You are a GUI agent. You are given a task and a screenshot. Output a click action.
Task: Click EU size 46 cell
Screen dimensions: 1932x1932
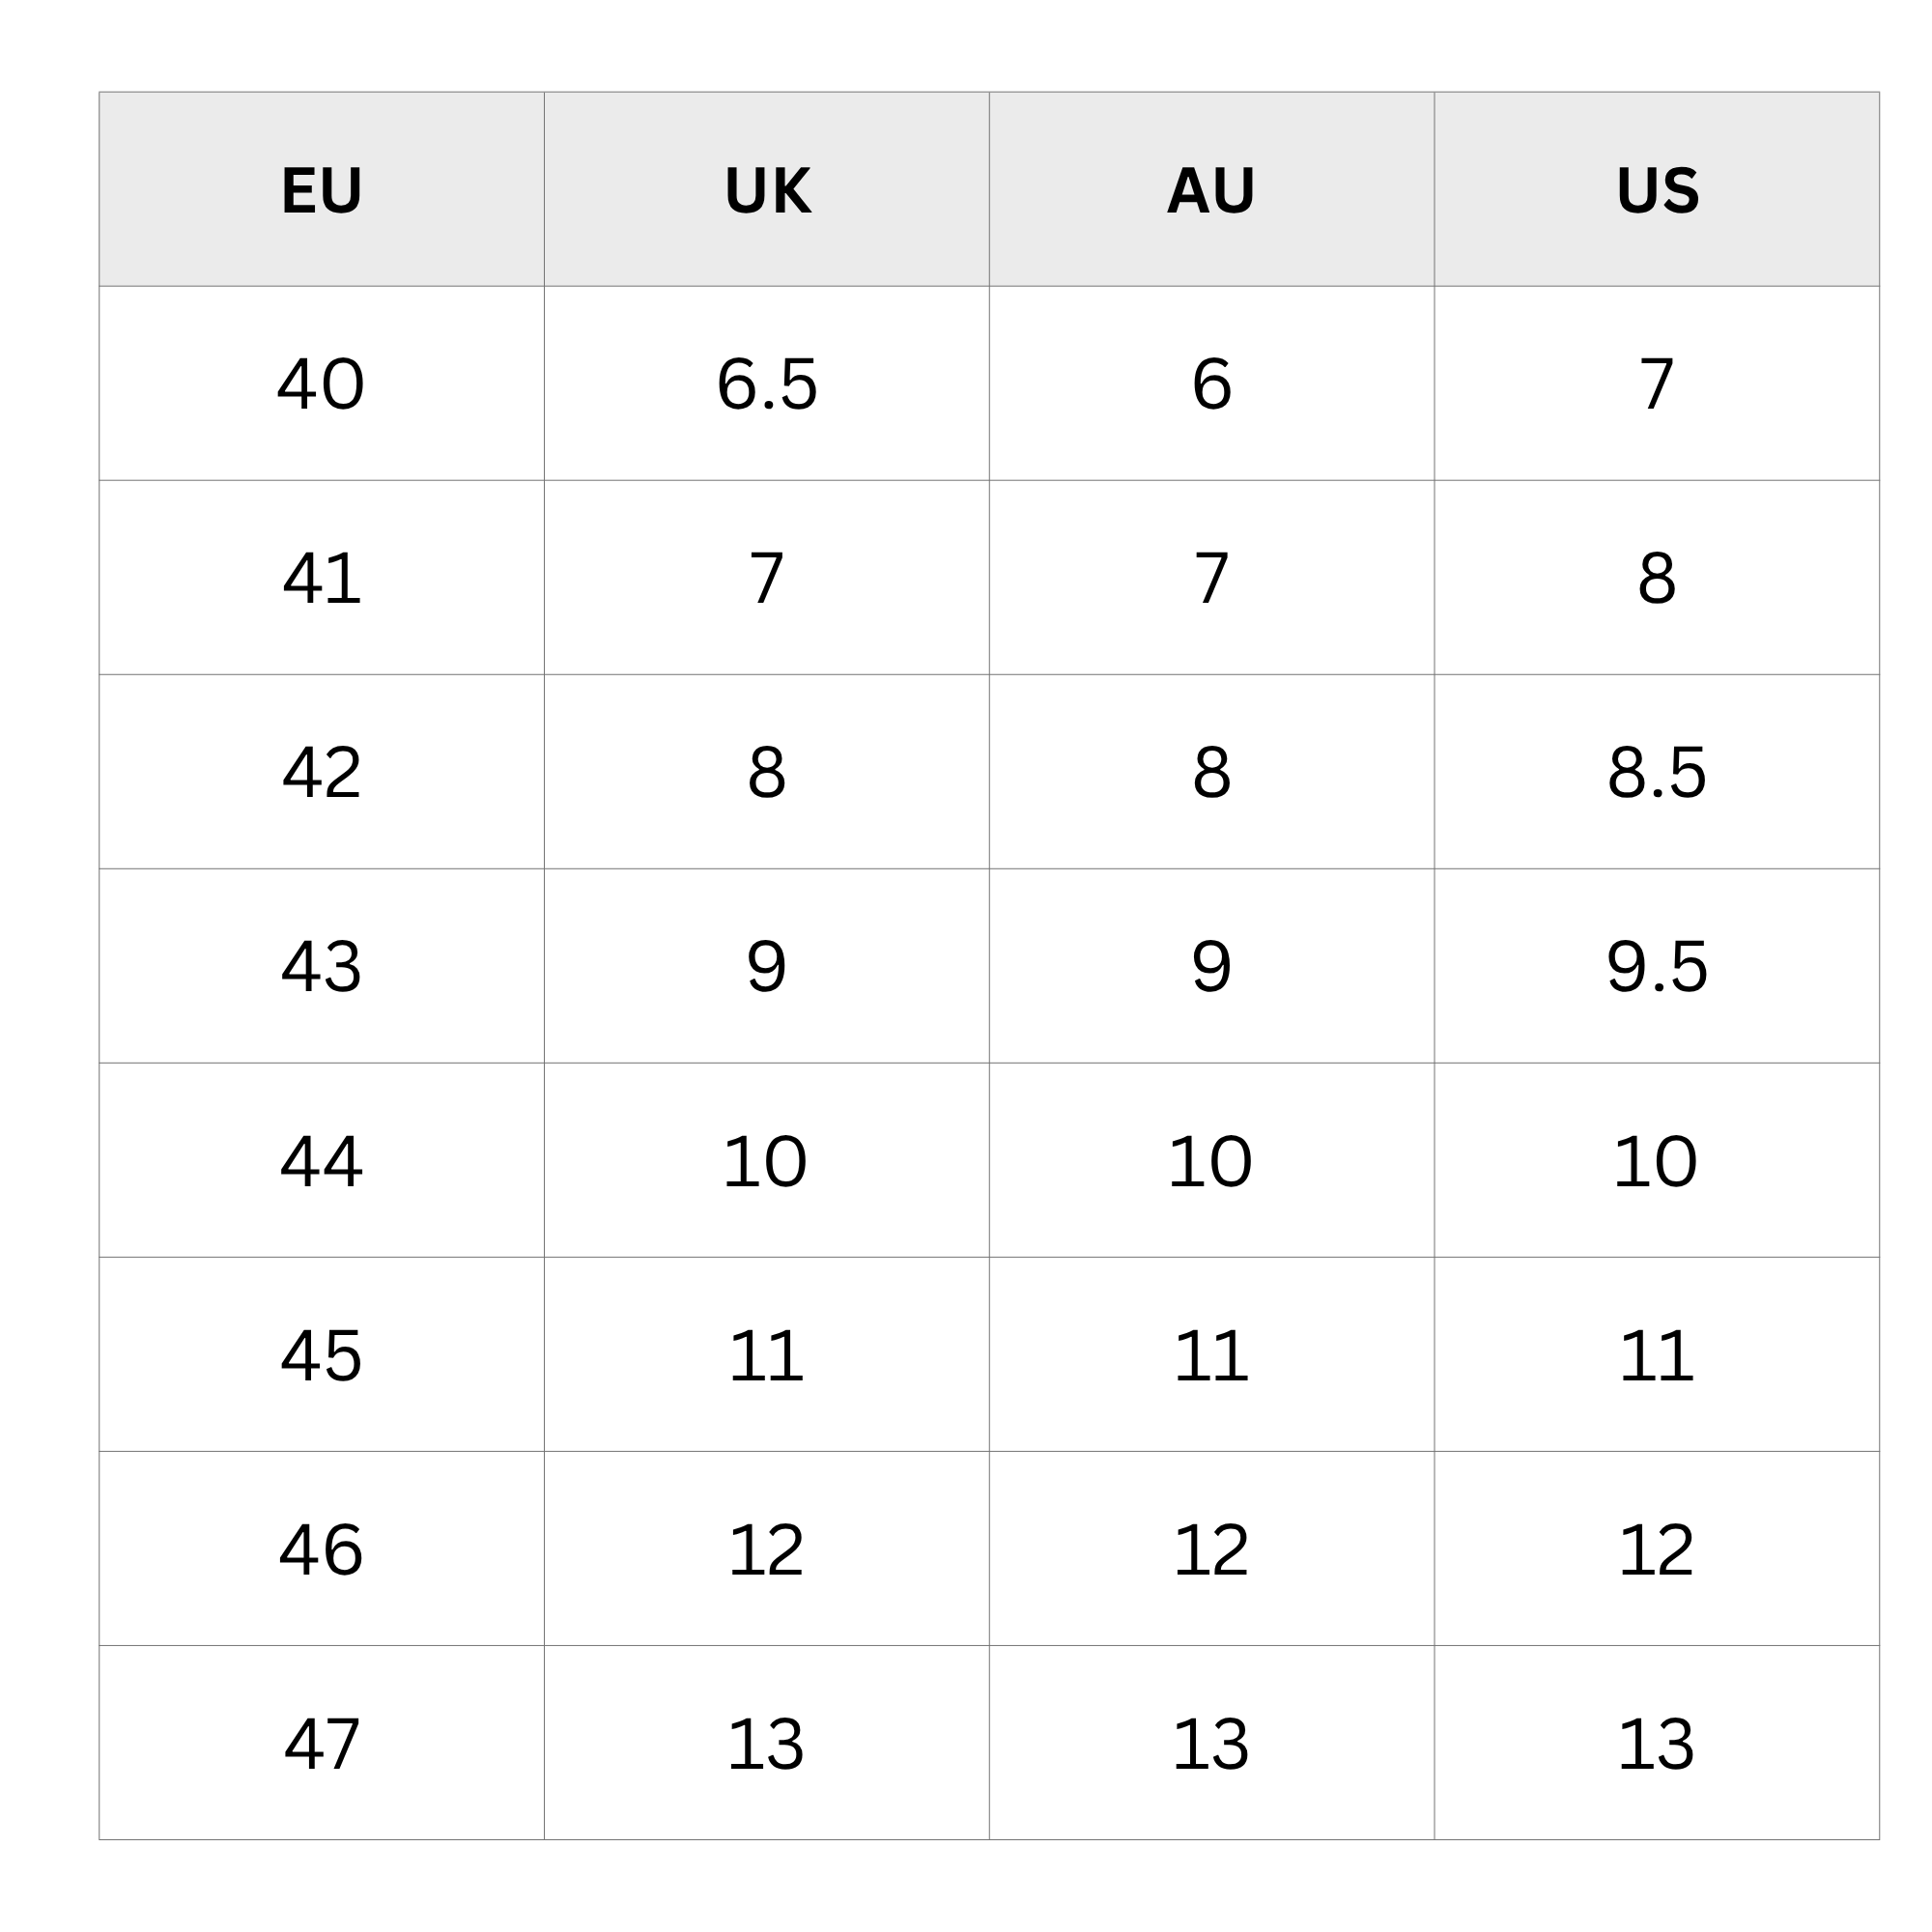pos(321,1548)
